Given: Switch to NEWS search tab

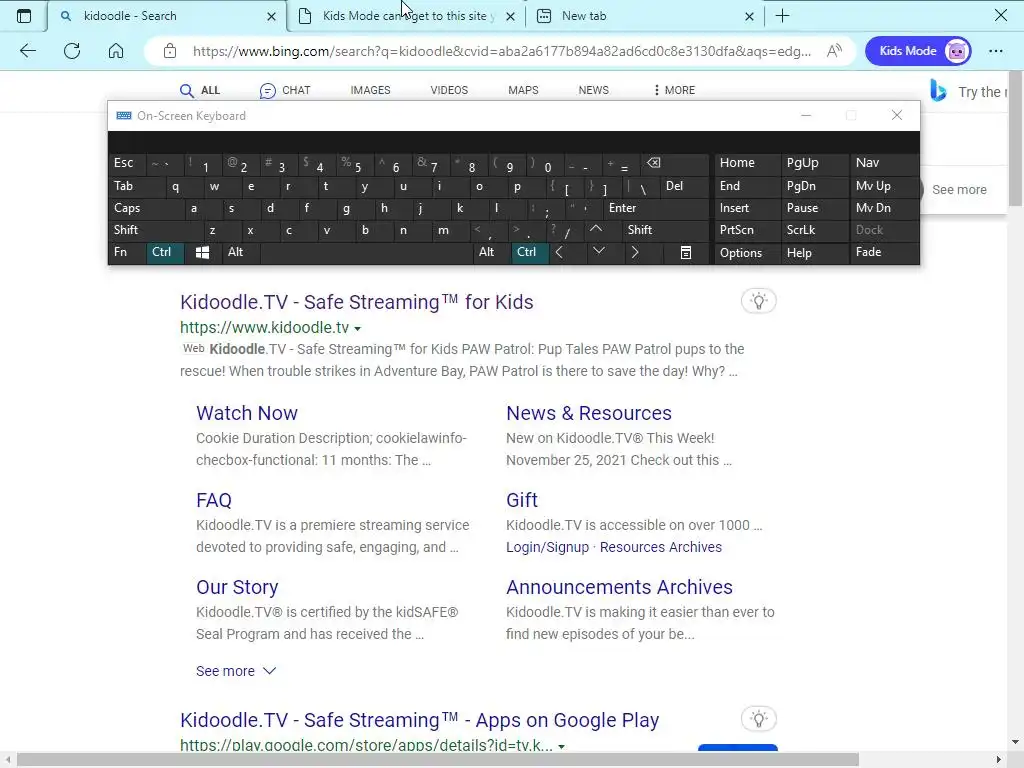Looking at the screenshot, I should click(x=593, y=90).
